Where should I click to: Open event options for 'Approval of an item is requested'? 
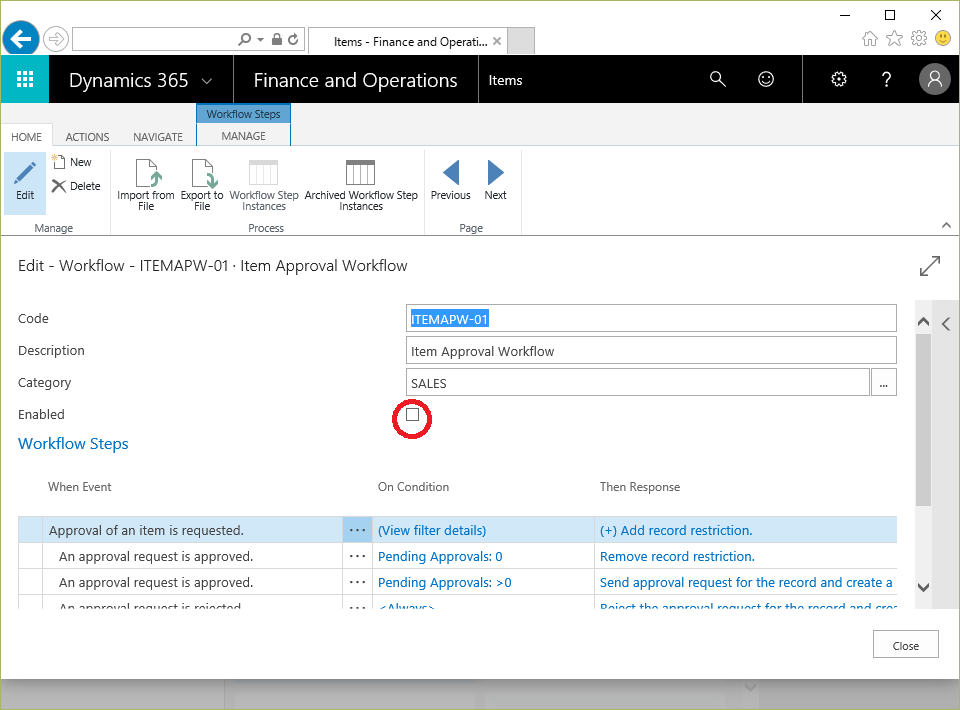point(358,530)
